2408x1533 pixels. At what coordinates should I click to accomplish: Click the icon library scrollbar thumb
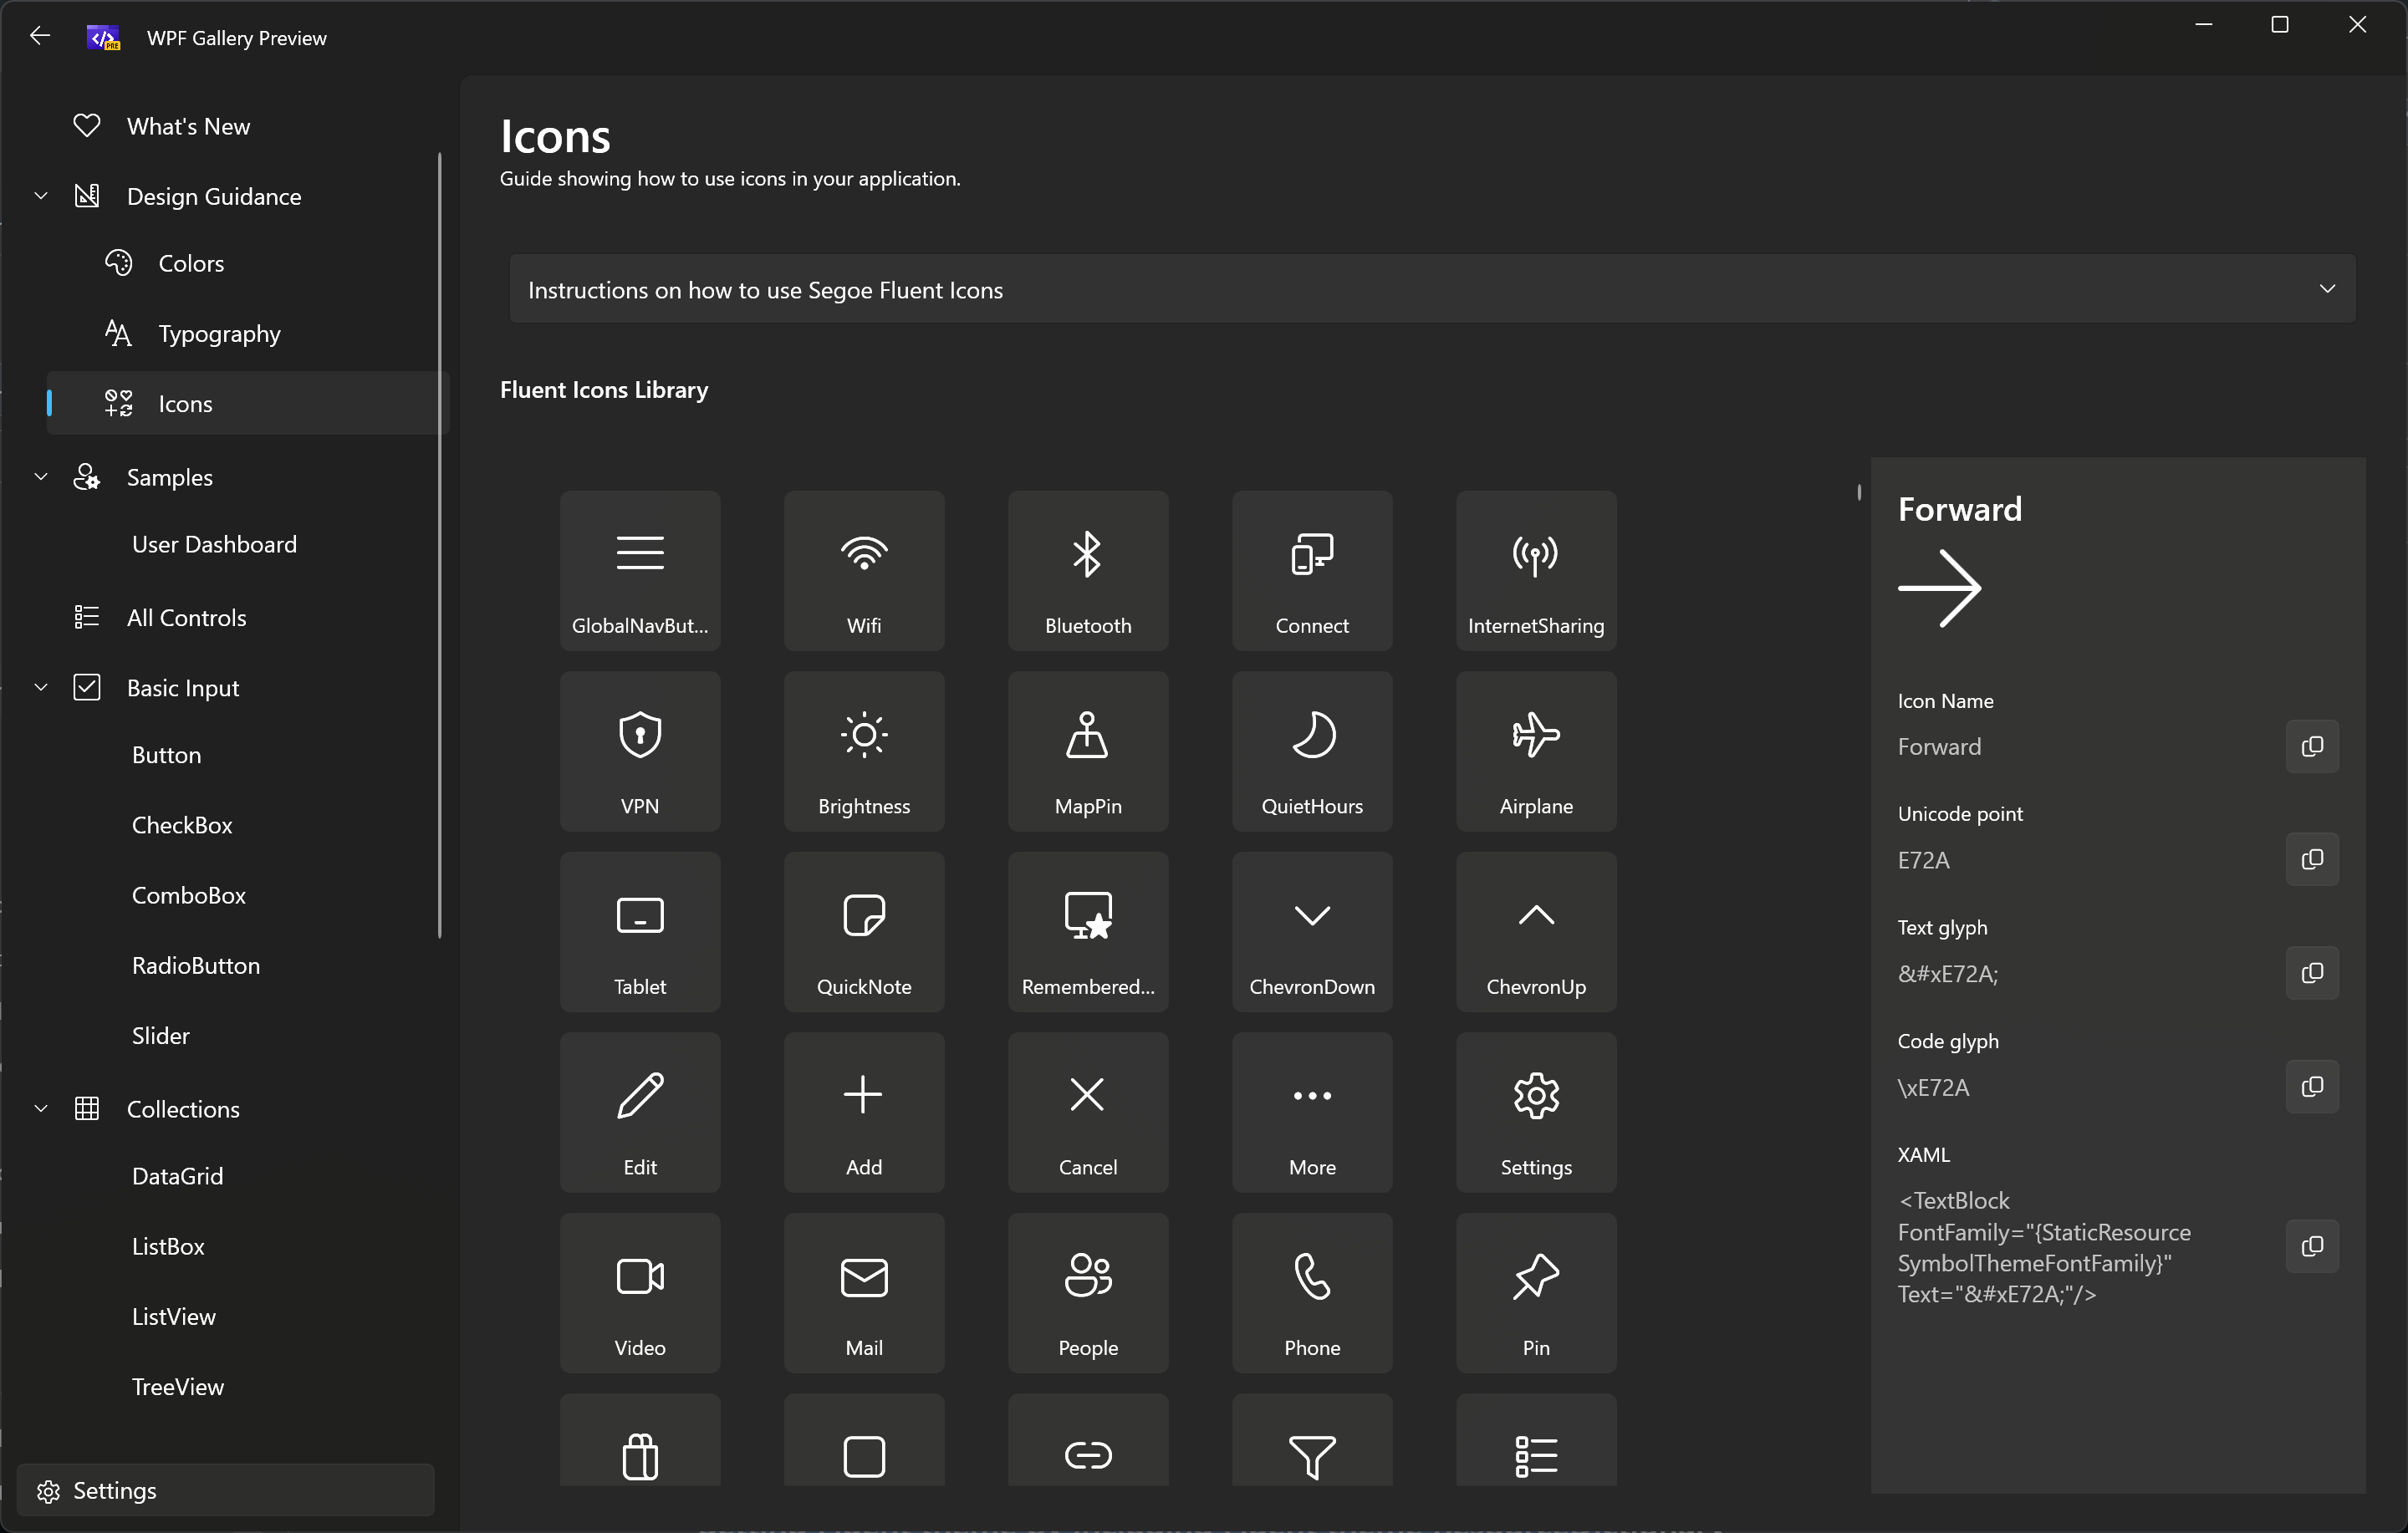1859,492
